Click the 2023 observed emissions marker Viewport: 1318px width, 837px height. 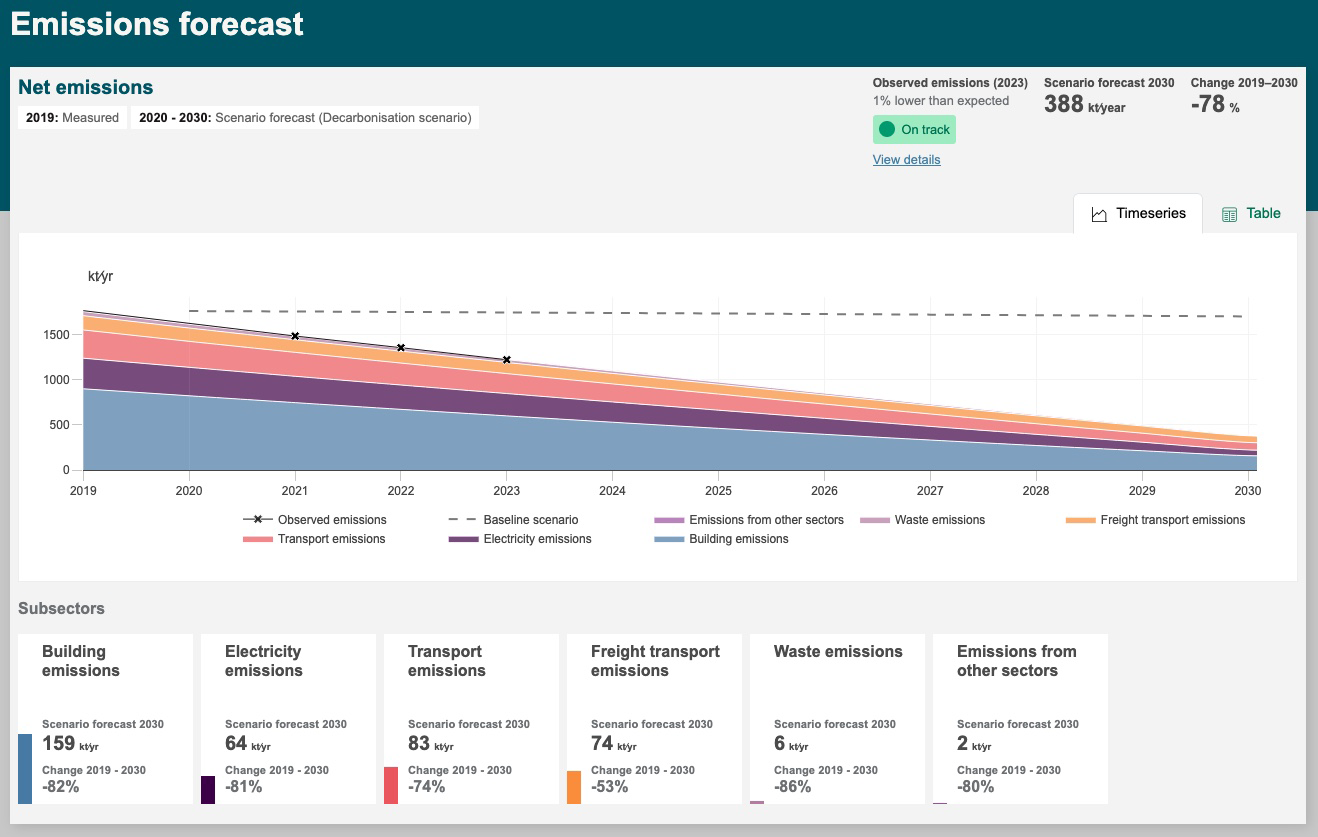pos(507,360)
